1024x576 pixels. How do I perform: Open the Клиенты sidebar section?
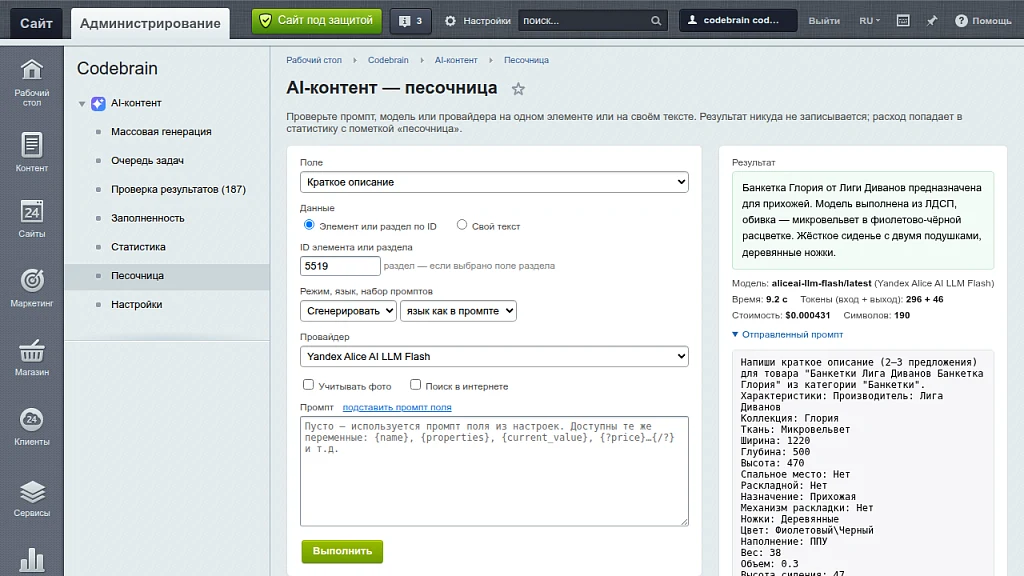31,426
